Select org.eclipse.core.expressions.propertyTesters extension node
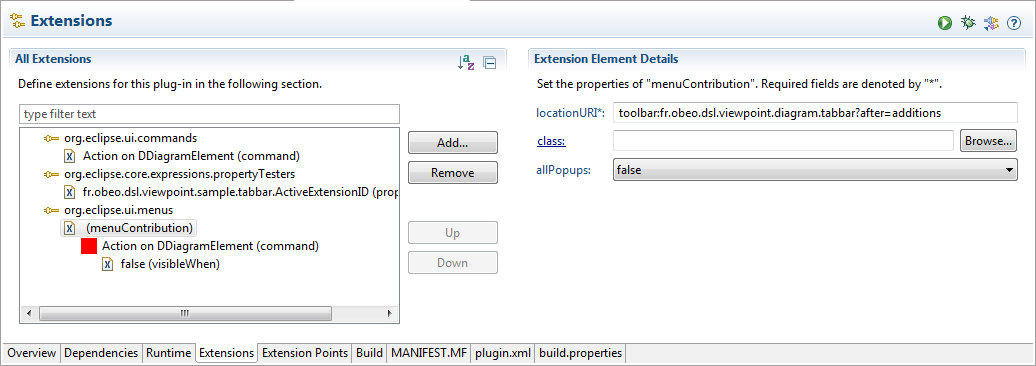The height and width of the screenshot is (366, 1036). 168,174
